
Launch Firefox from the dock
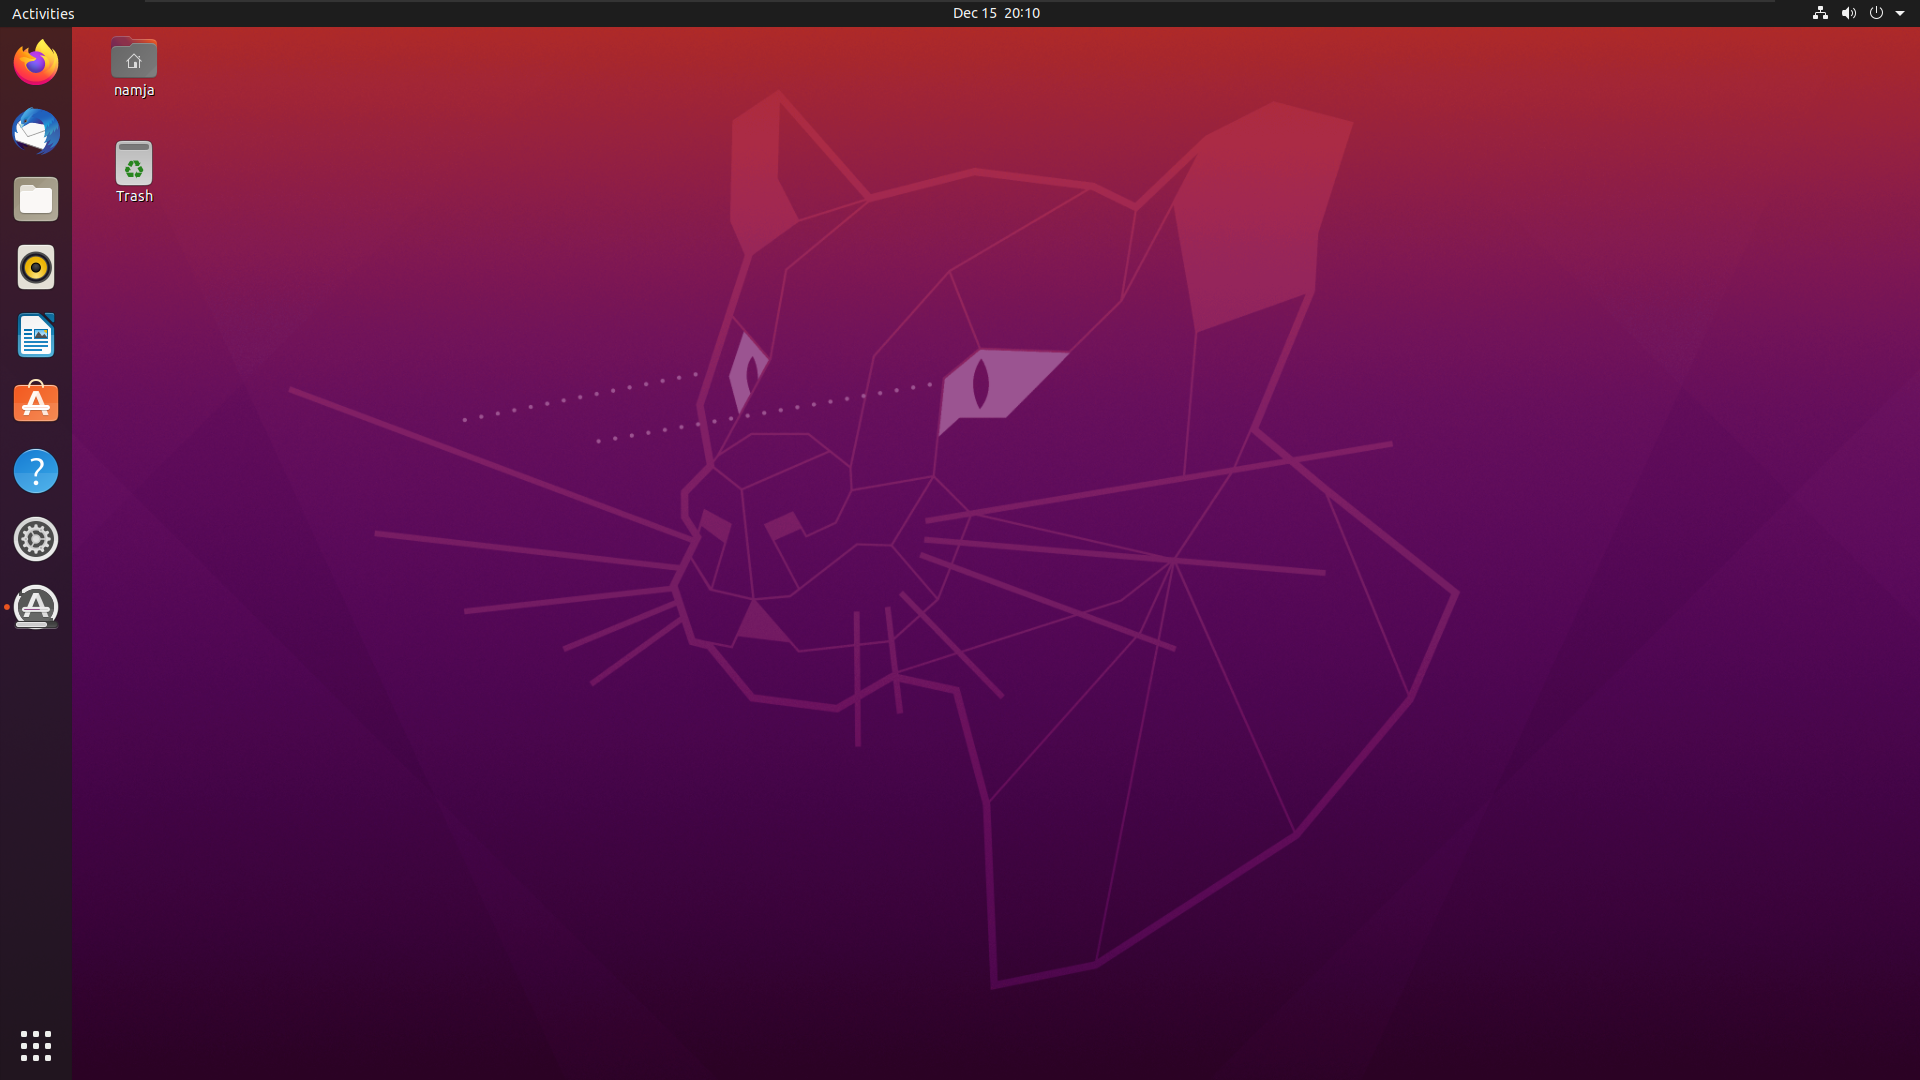(36, 63)
